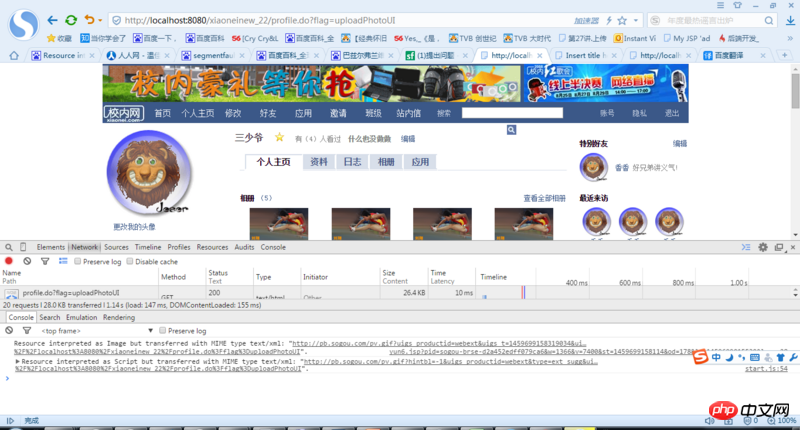Toggle the network large rows view icon
This screenshot has height=430, width=800.
63,261
